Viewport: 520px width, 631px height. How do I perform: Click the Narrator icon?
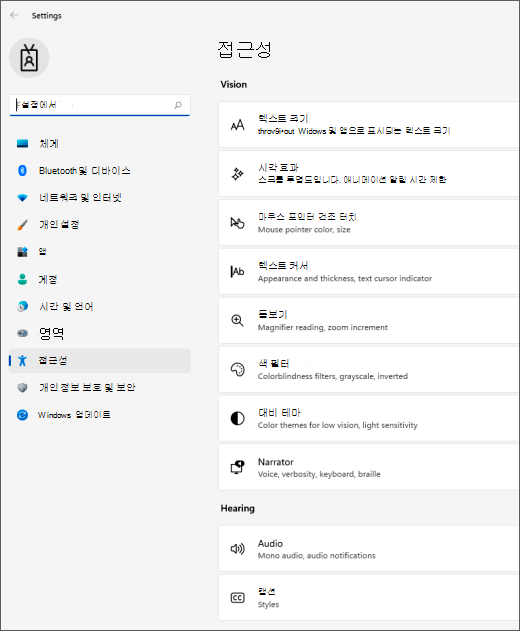pos(237,467)
